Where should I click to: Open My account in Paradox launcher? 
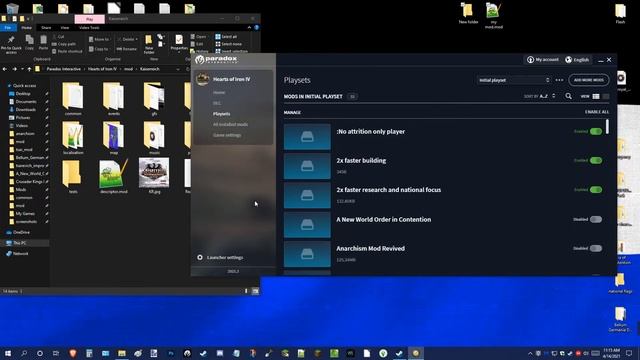point(542,60)
